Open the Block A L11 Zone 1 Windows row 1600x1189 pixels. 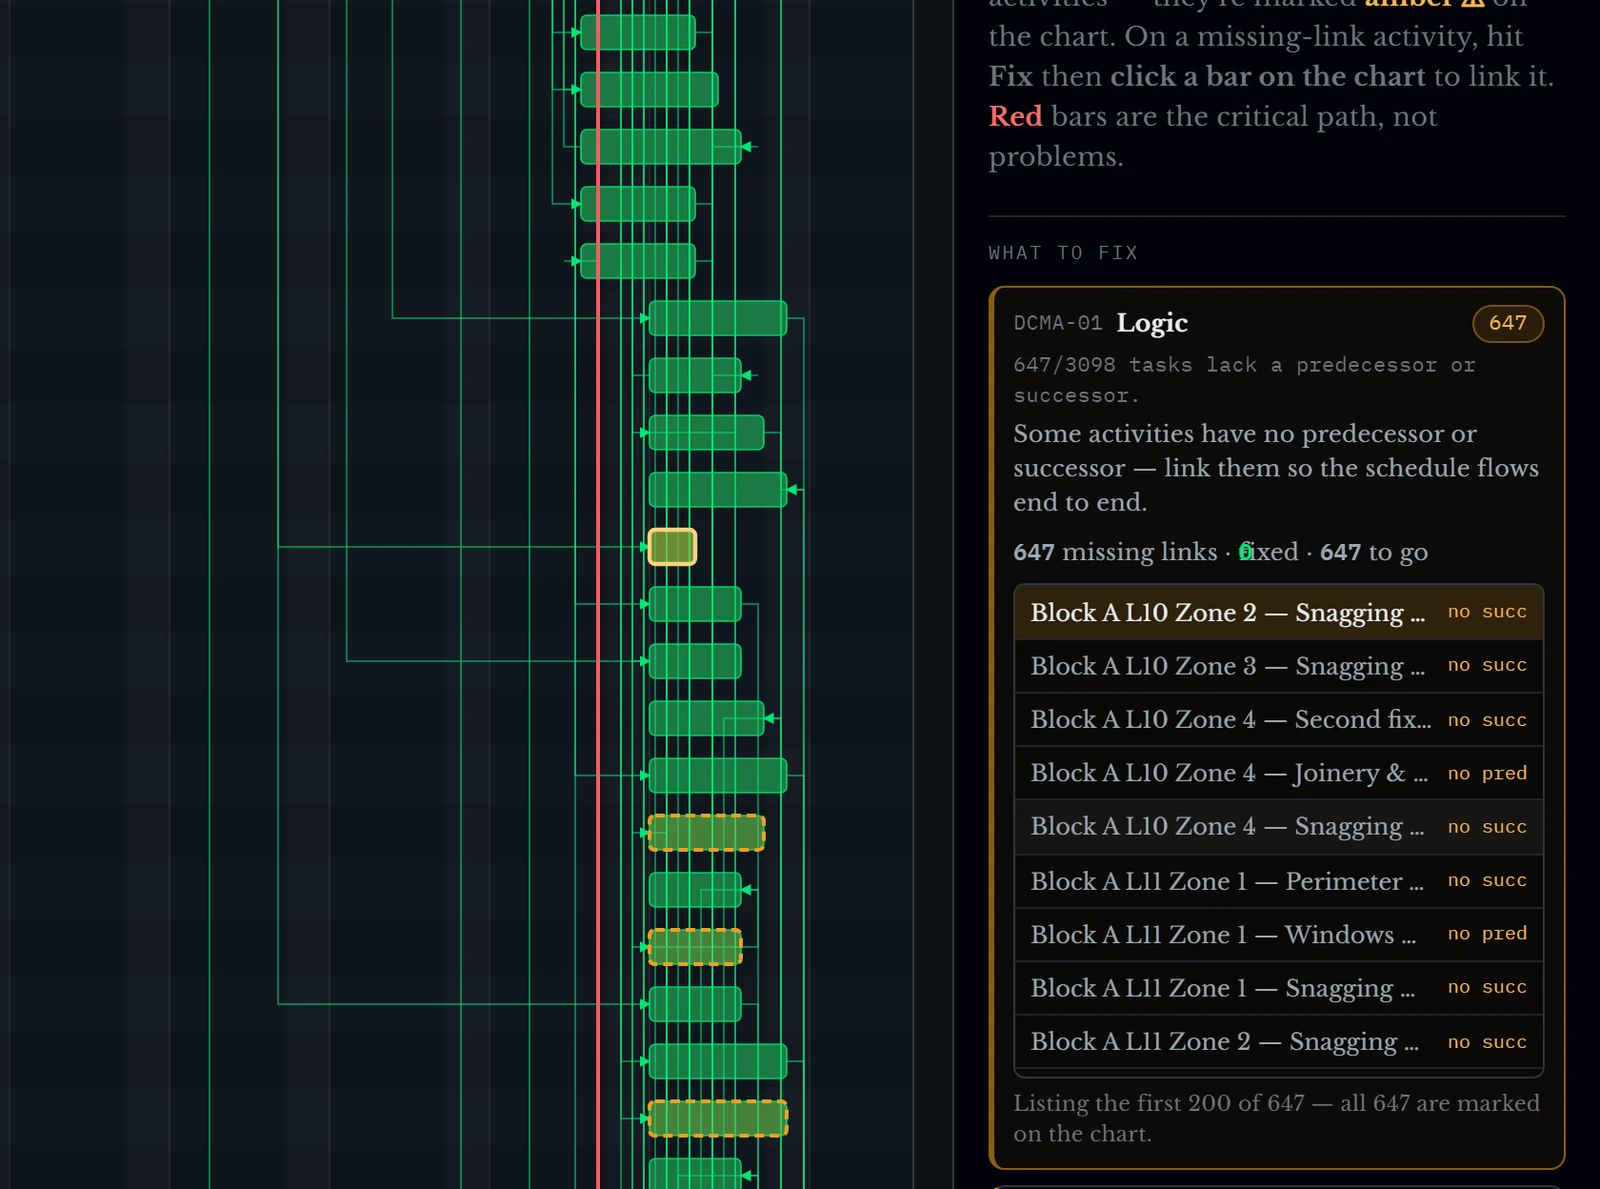1278,934
